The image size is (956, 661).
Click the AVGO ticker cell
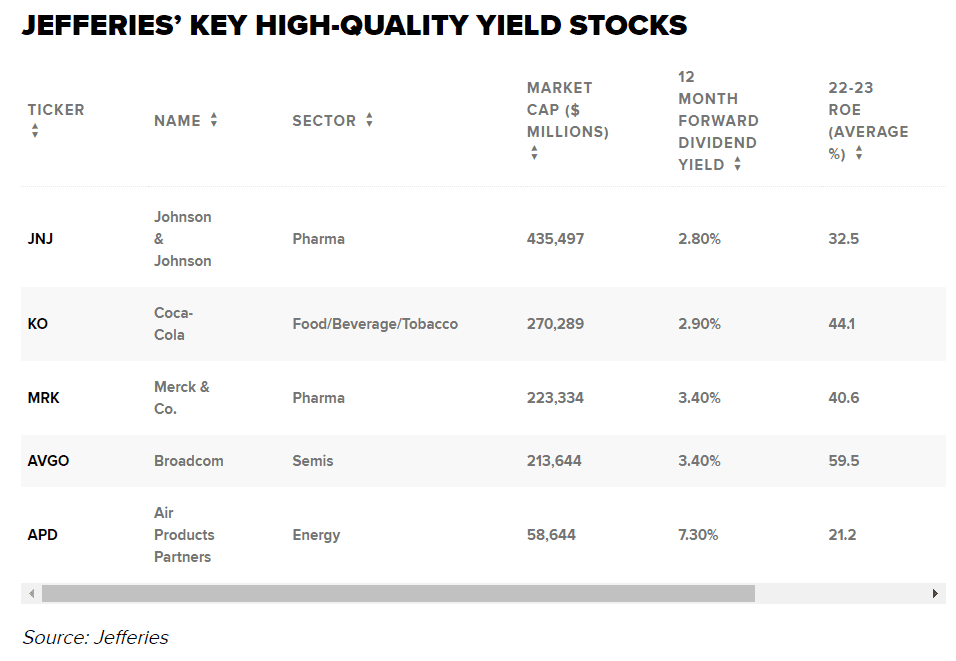48,460
